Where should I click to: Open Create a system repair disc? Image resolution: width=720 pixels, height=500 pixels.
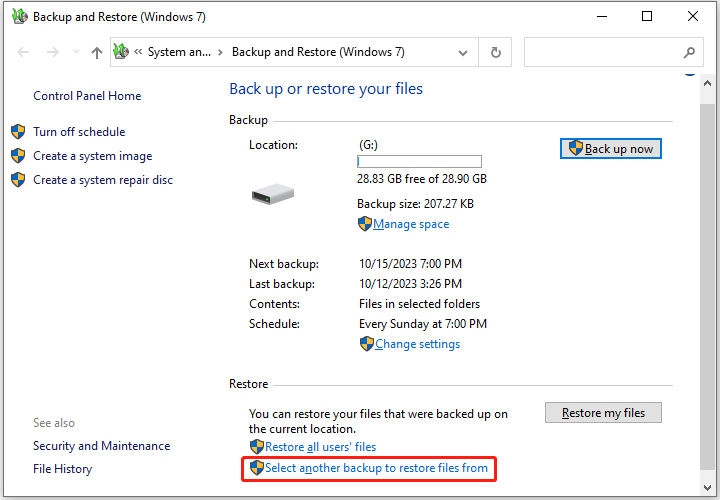tap(103, 180)
